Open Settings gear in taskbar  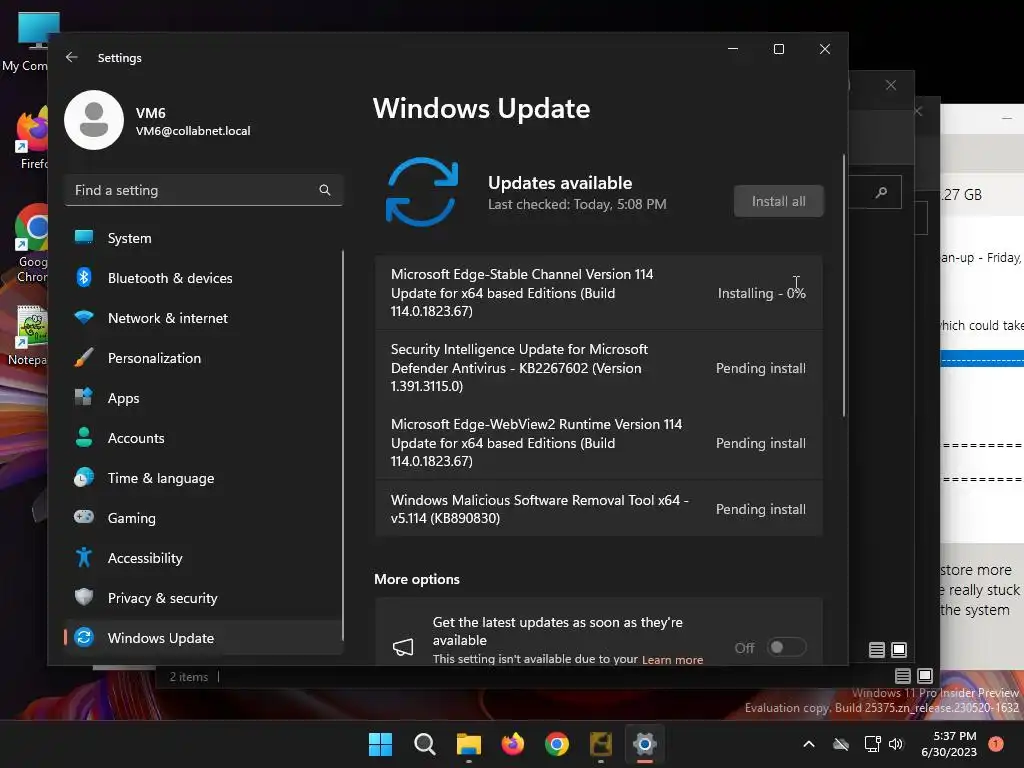pyautogui.click(x=645, y=744)
